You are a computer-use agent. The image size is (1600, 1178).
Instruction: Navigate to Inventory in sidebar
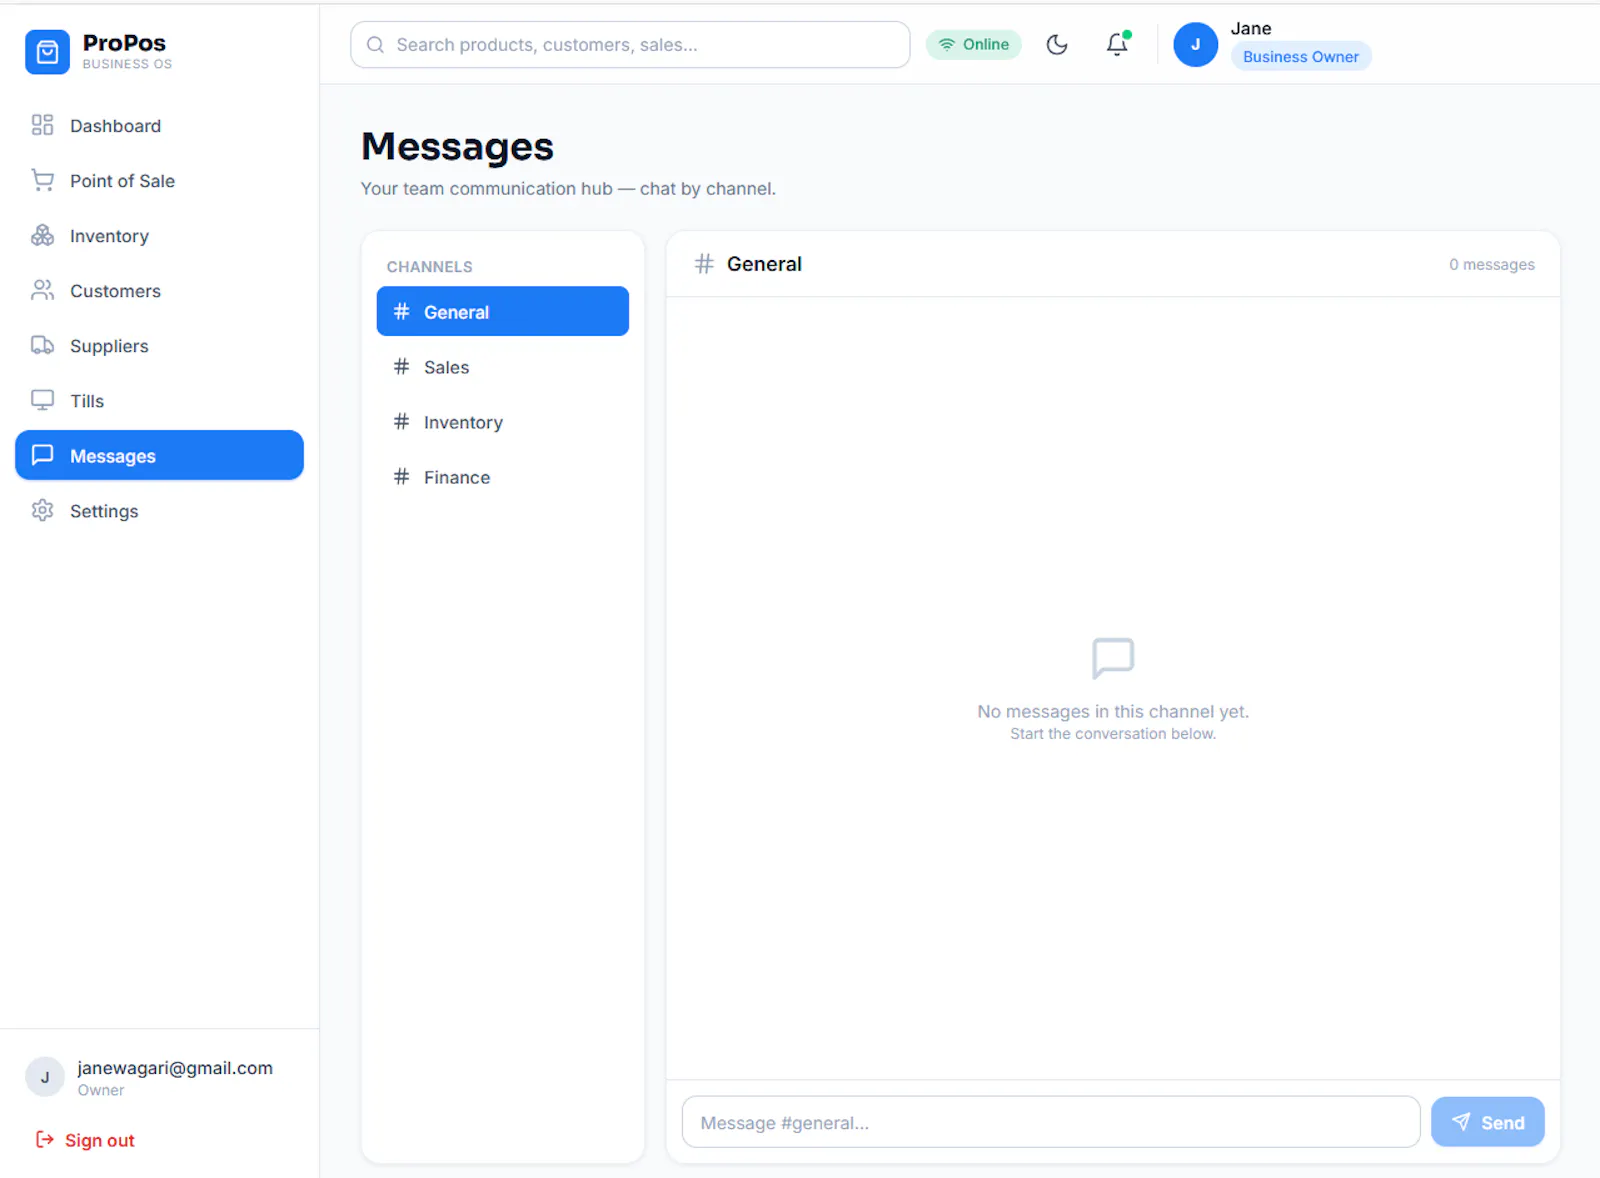[159, 235]
